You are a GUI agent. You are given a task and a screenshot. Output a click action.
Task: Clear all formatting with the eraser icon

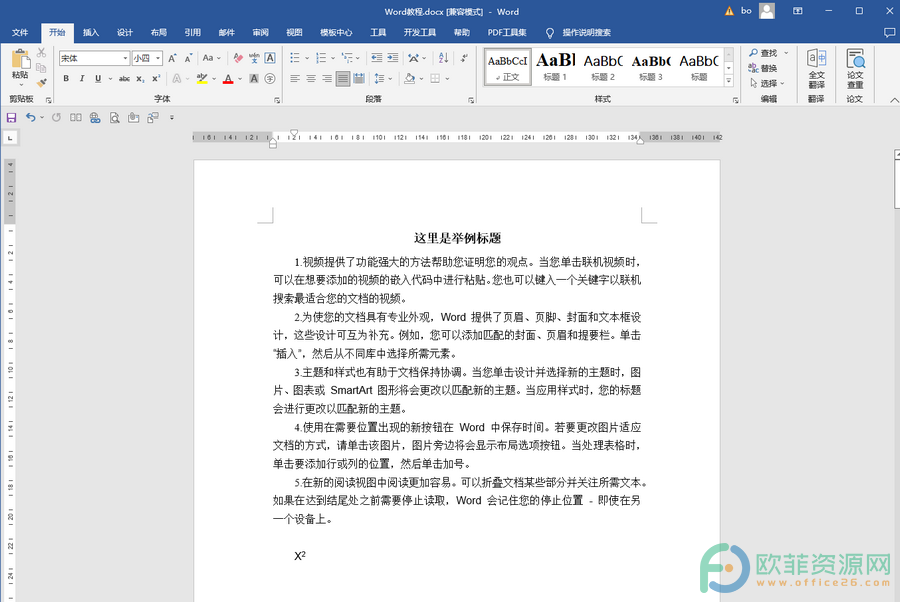[238, 58]
